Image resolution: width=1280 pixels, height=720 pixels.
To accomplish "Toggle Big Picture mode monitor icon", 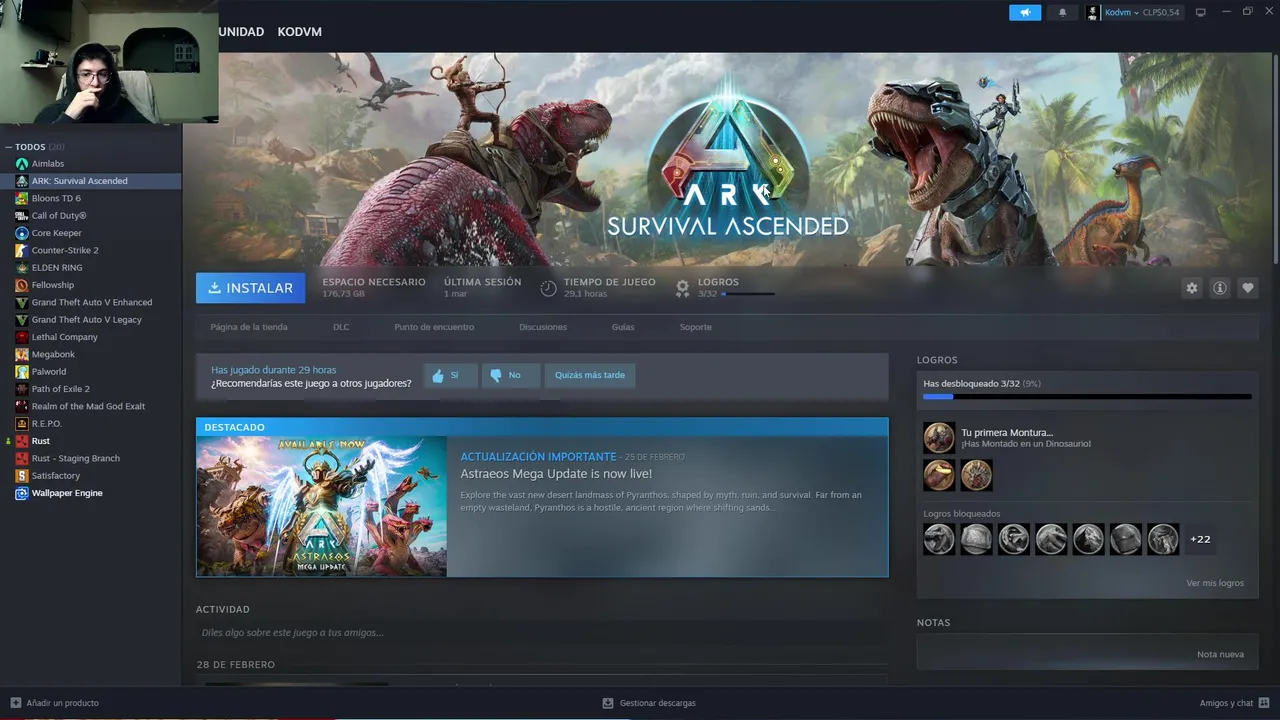I will pos(1201,12).
